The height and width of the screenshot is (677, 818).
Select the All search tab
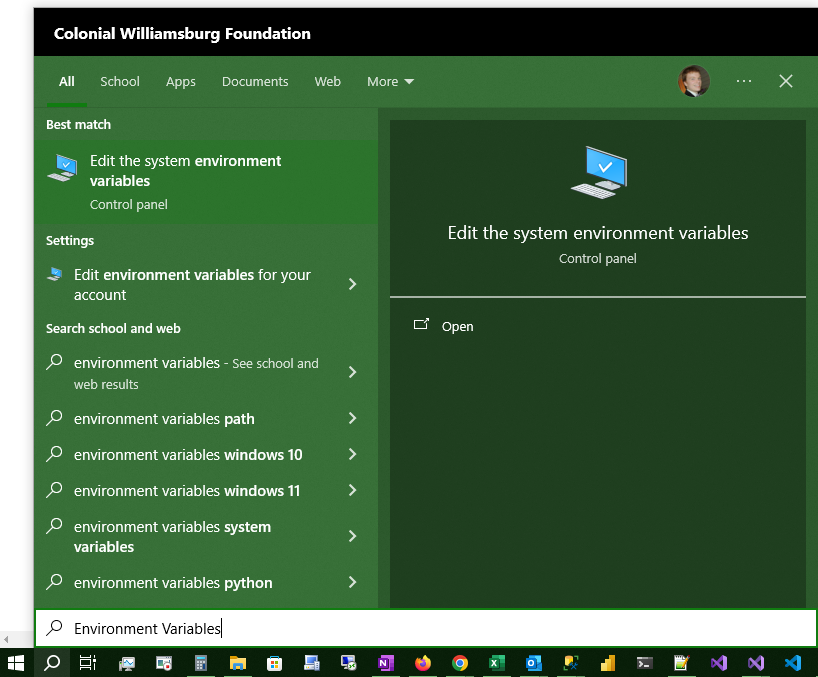(x=67, y=81)
